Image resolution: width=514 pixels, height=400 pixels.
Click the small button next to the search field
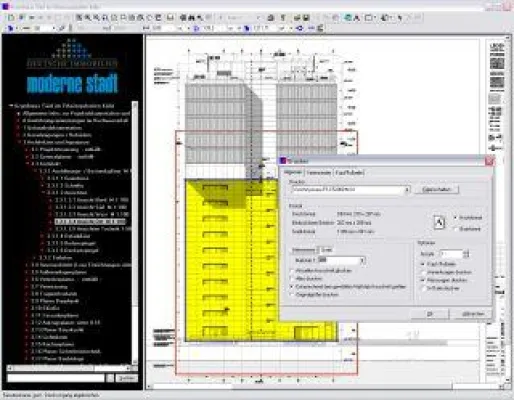(x=110, y=378)
